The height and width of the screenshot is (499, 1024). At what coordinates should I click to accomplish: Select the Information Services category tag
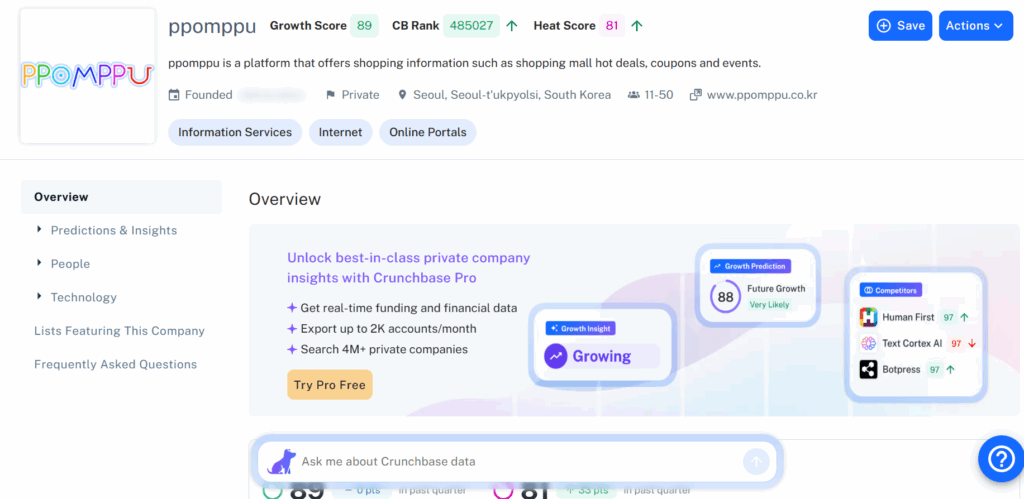[234, 132]
